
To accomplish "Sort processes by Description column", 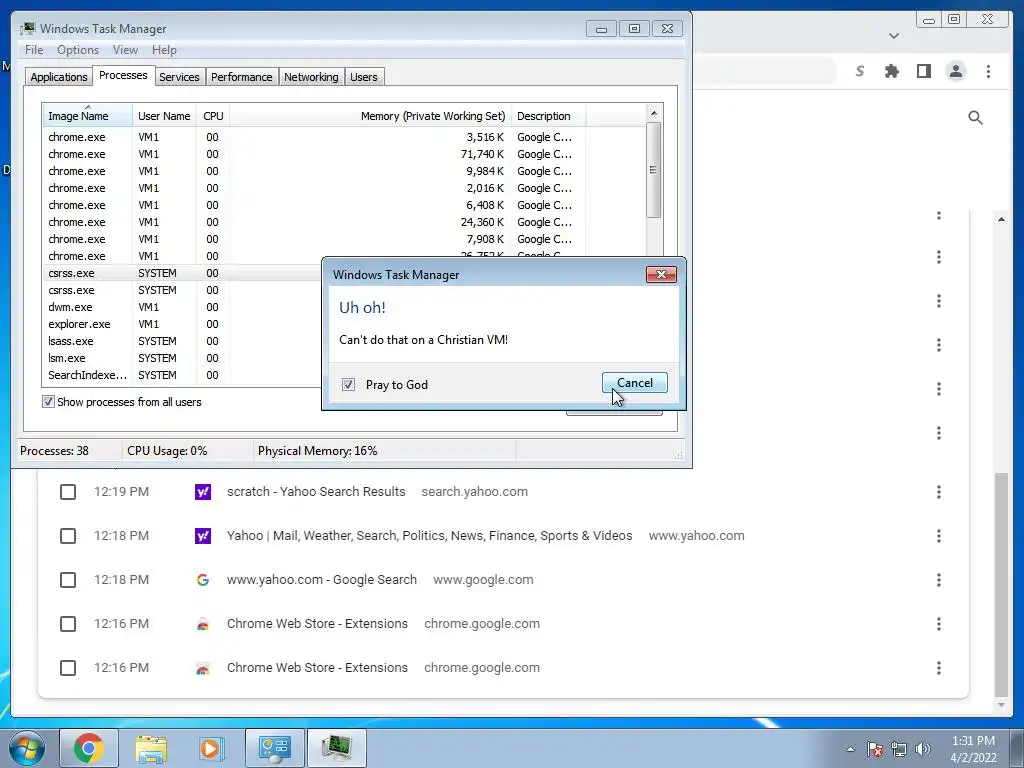I will point(549,116).
